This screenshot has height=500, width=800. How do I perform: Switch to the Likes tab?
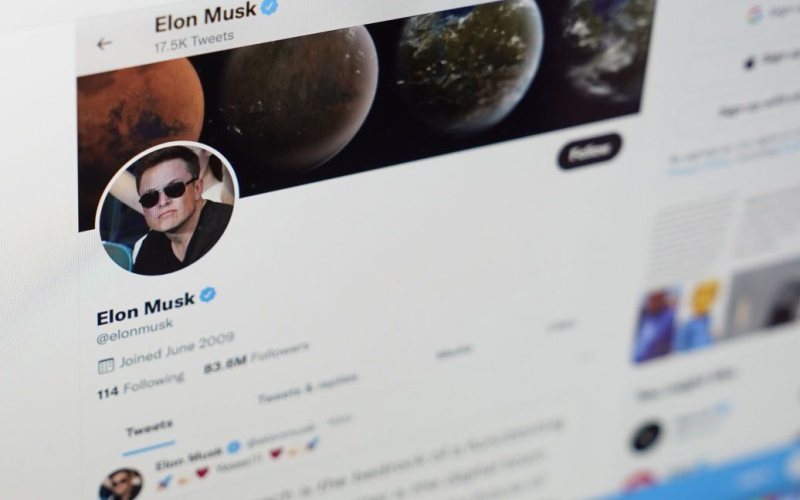click(x=561, y=325)
